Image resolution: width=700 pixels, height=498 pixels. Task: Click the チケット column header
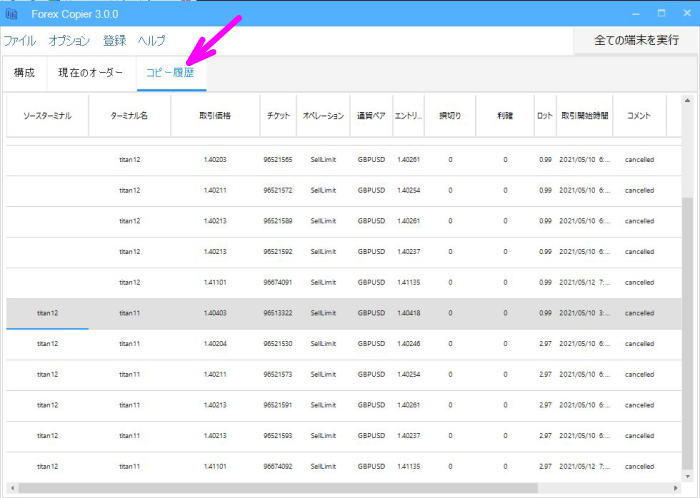[277, 116]
